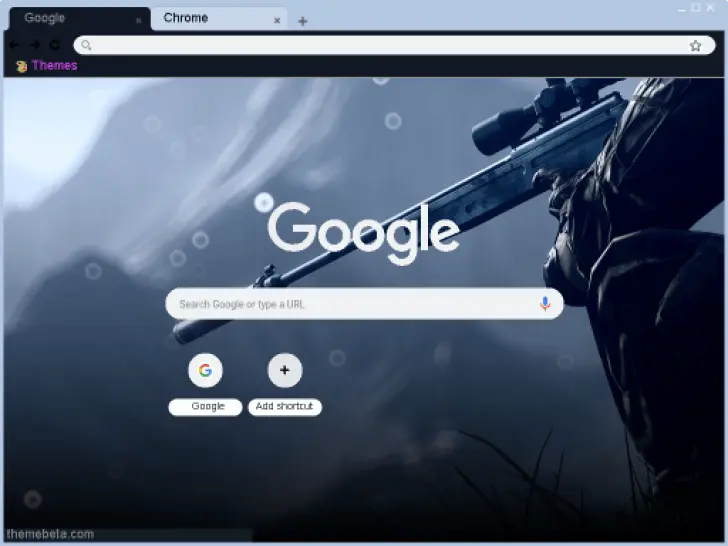Switch to the Google tab
The image size is (728, 546).
[x=70, y=18]
